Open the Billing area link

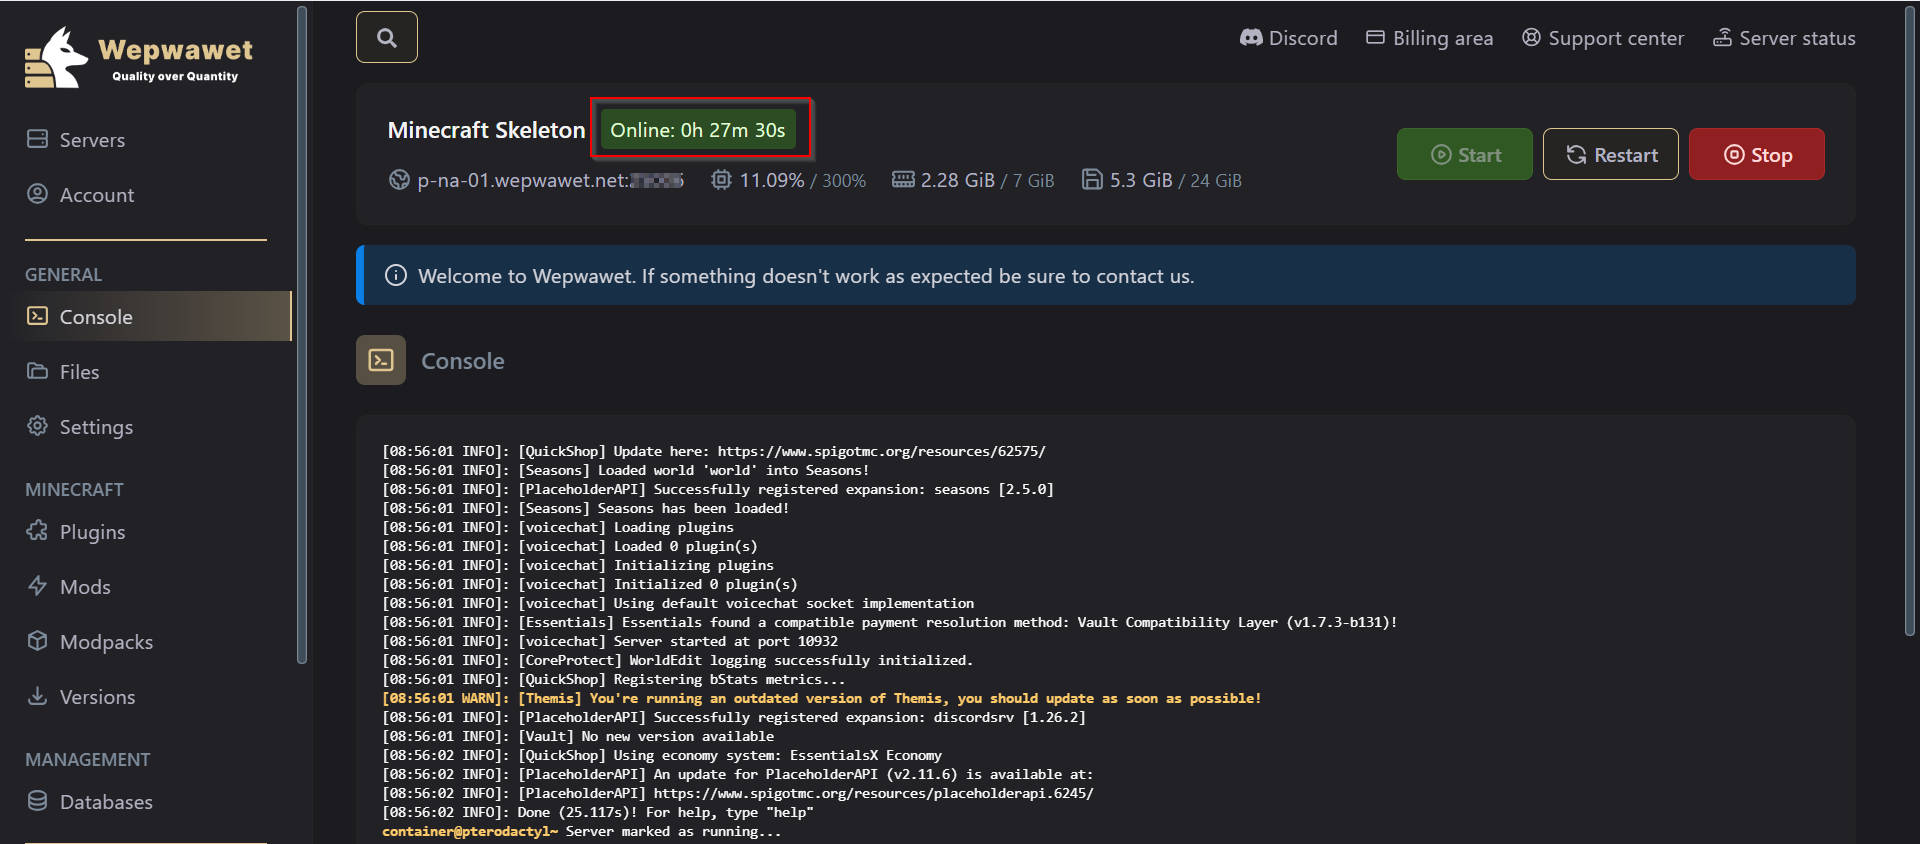tap(1430, 38)
